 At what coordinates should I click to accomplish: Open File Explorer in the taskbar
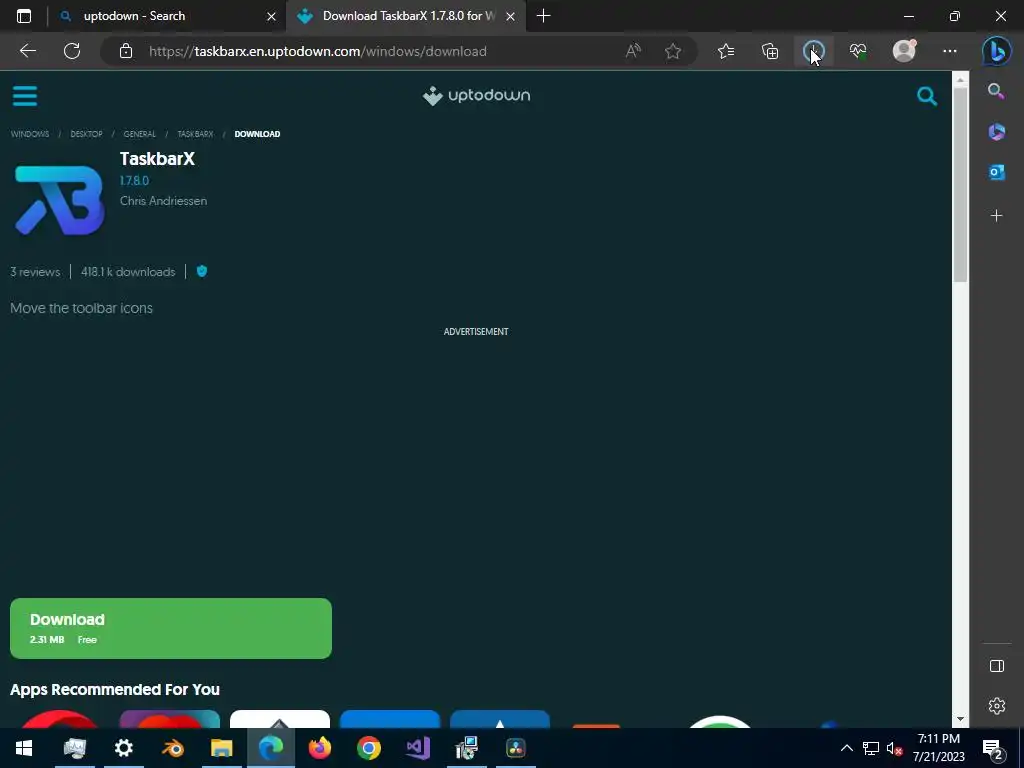[x=221, y=748]
